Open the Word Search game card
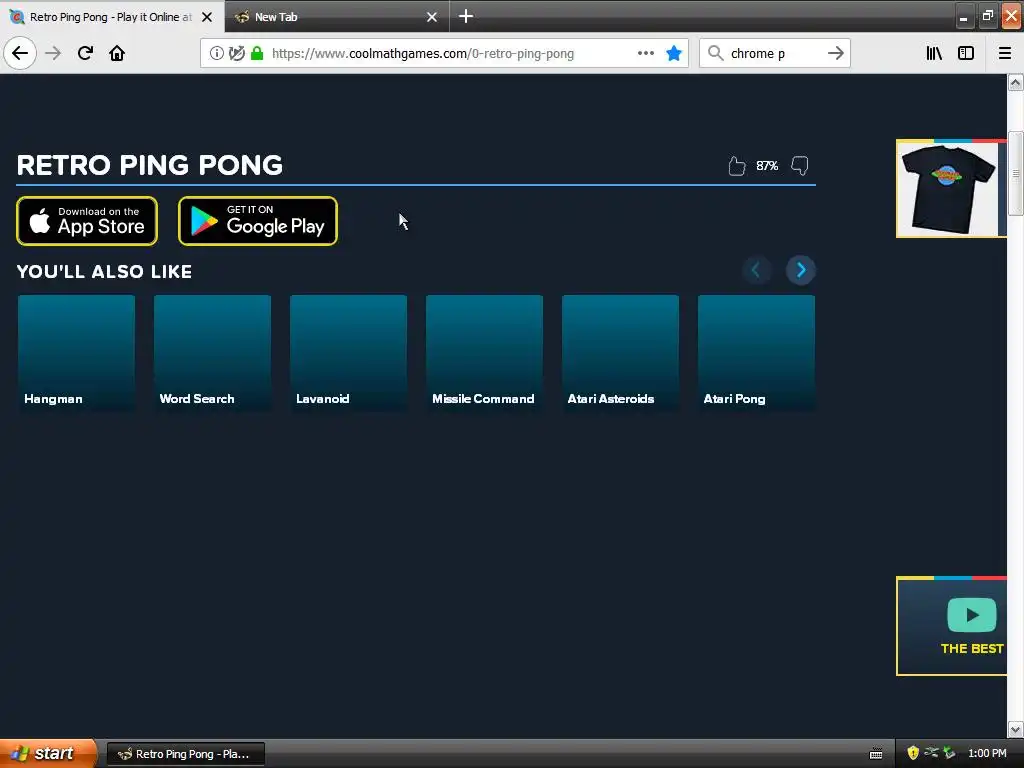 [x=212, y=353]
